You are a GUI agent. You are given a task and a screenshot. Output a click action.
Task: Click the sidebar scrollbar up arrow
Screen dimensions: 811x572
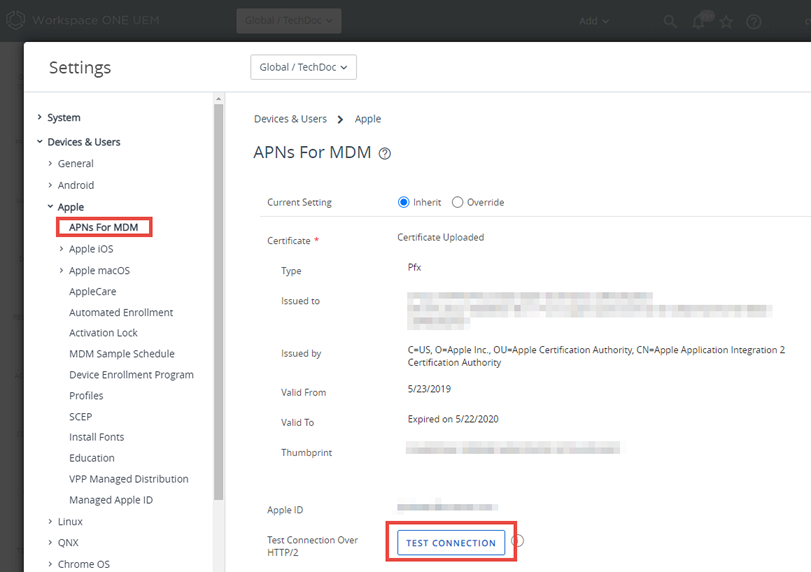[x=218, y=99]
